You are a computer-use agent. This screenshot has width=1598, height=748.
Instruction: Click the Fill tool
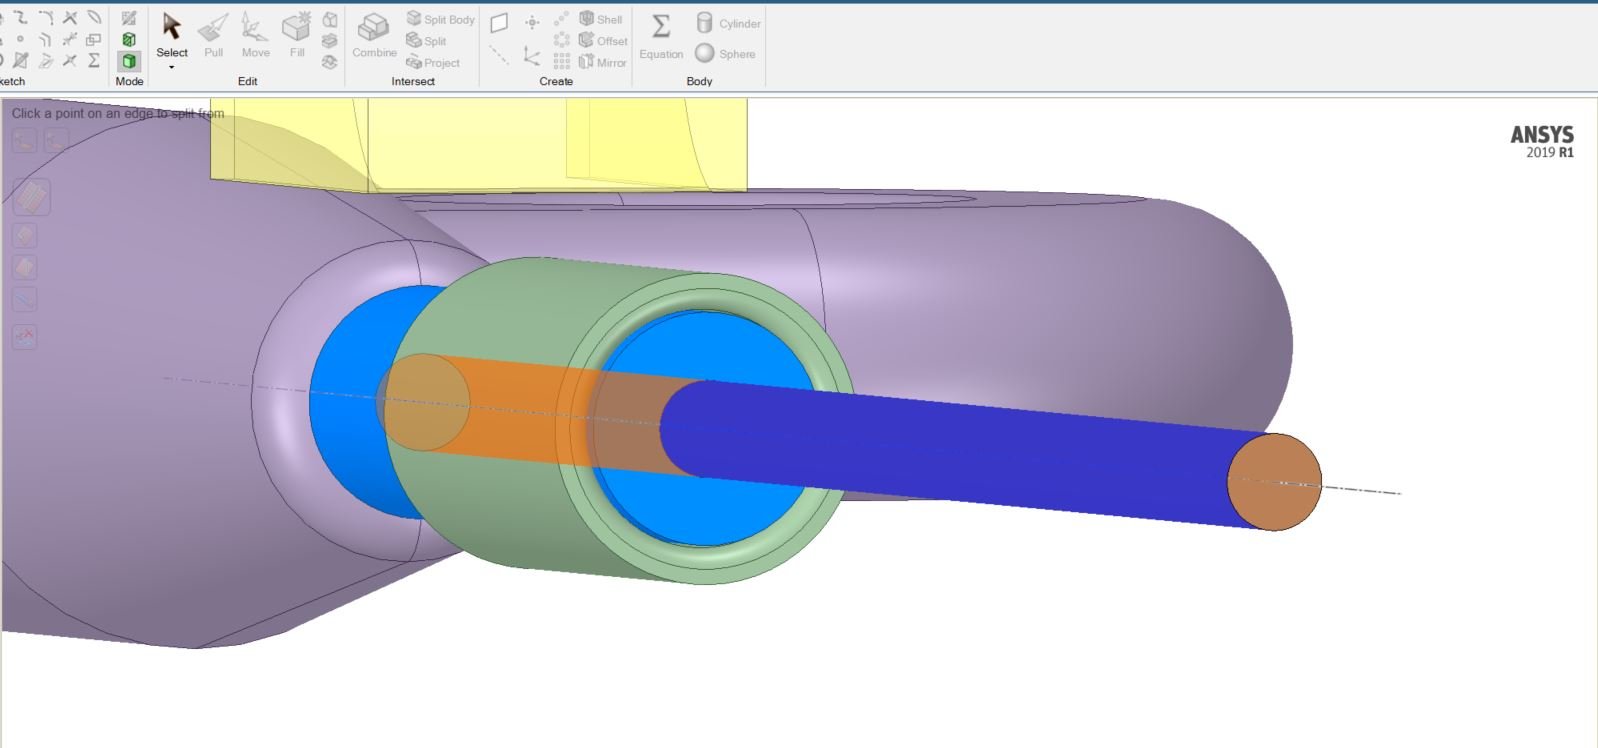pos(297,35)
